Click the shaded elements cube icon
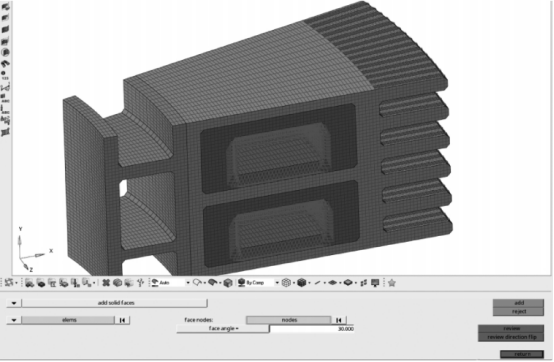554x362 pixels. pyautogui.click(x=301, y=283)
